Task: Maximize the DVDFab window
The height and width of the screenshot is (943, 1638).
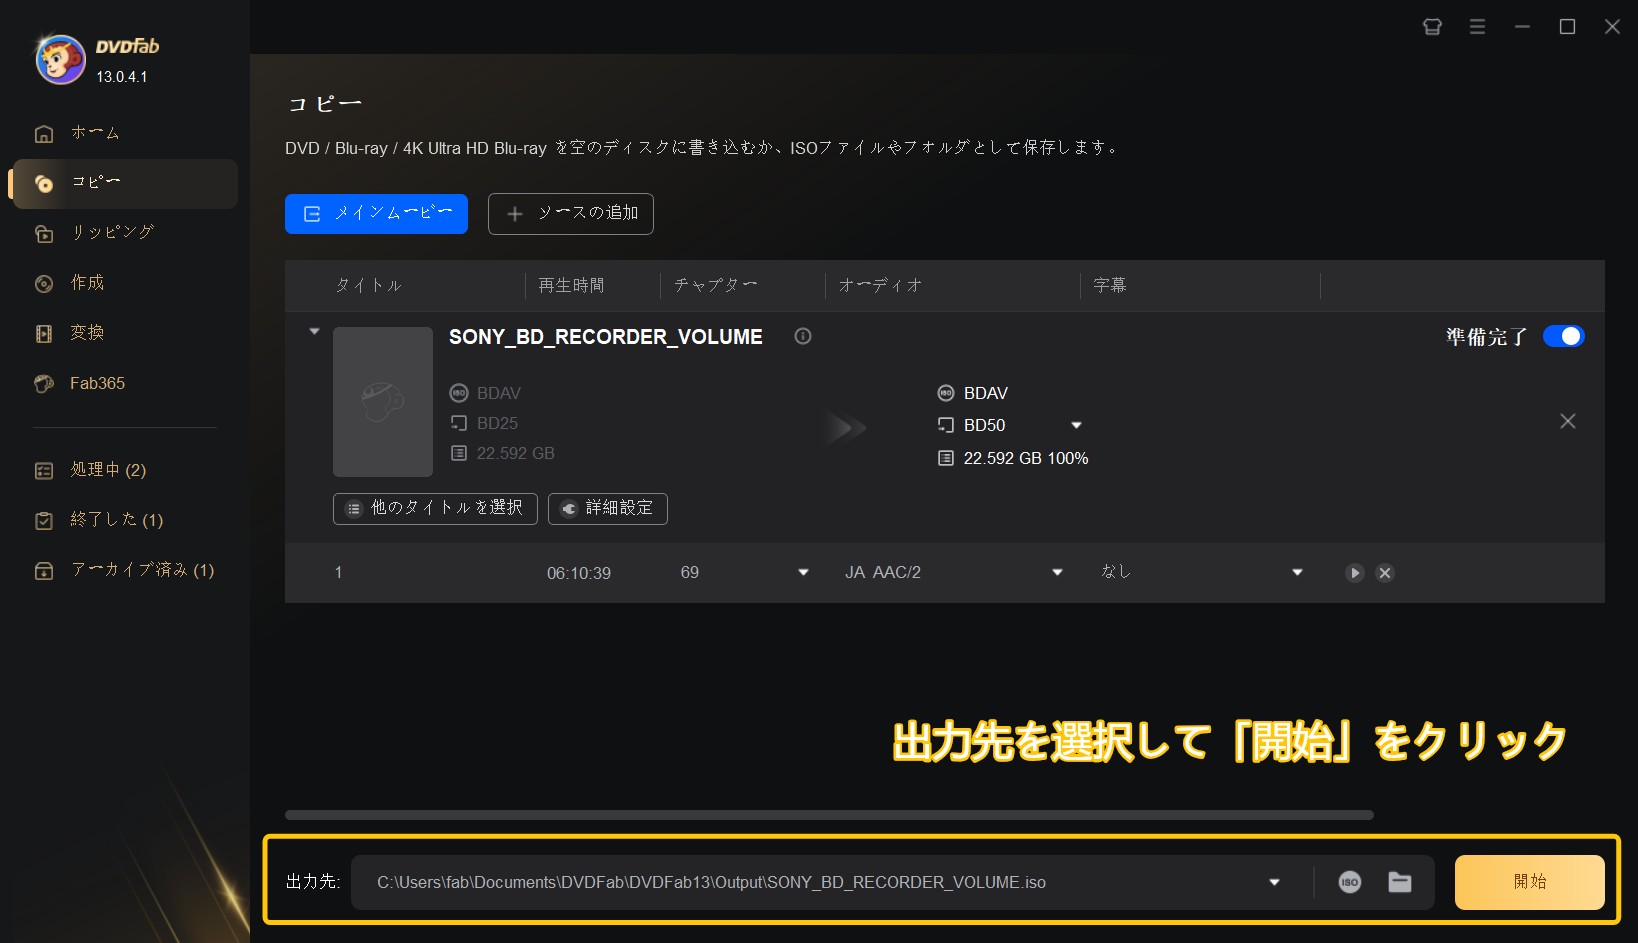Action: click(1567, 27)
